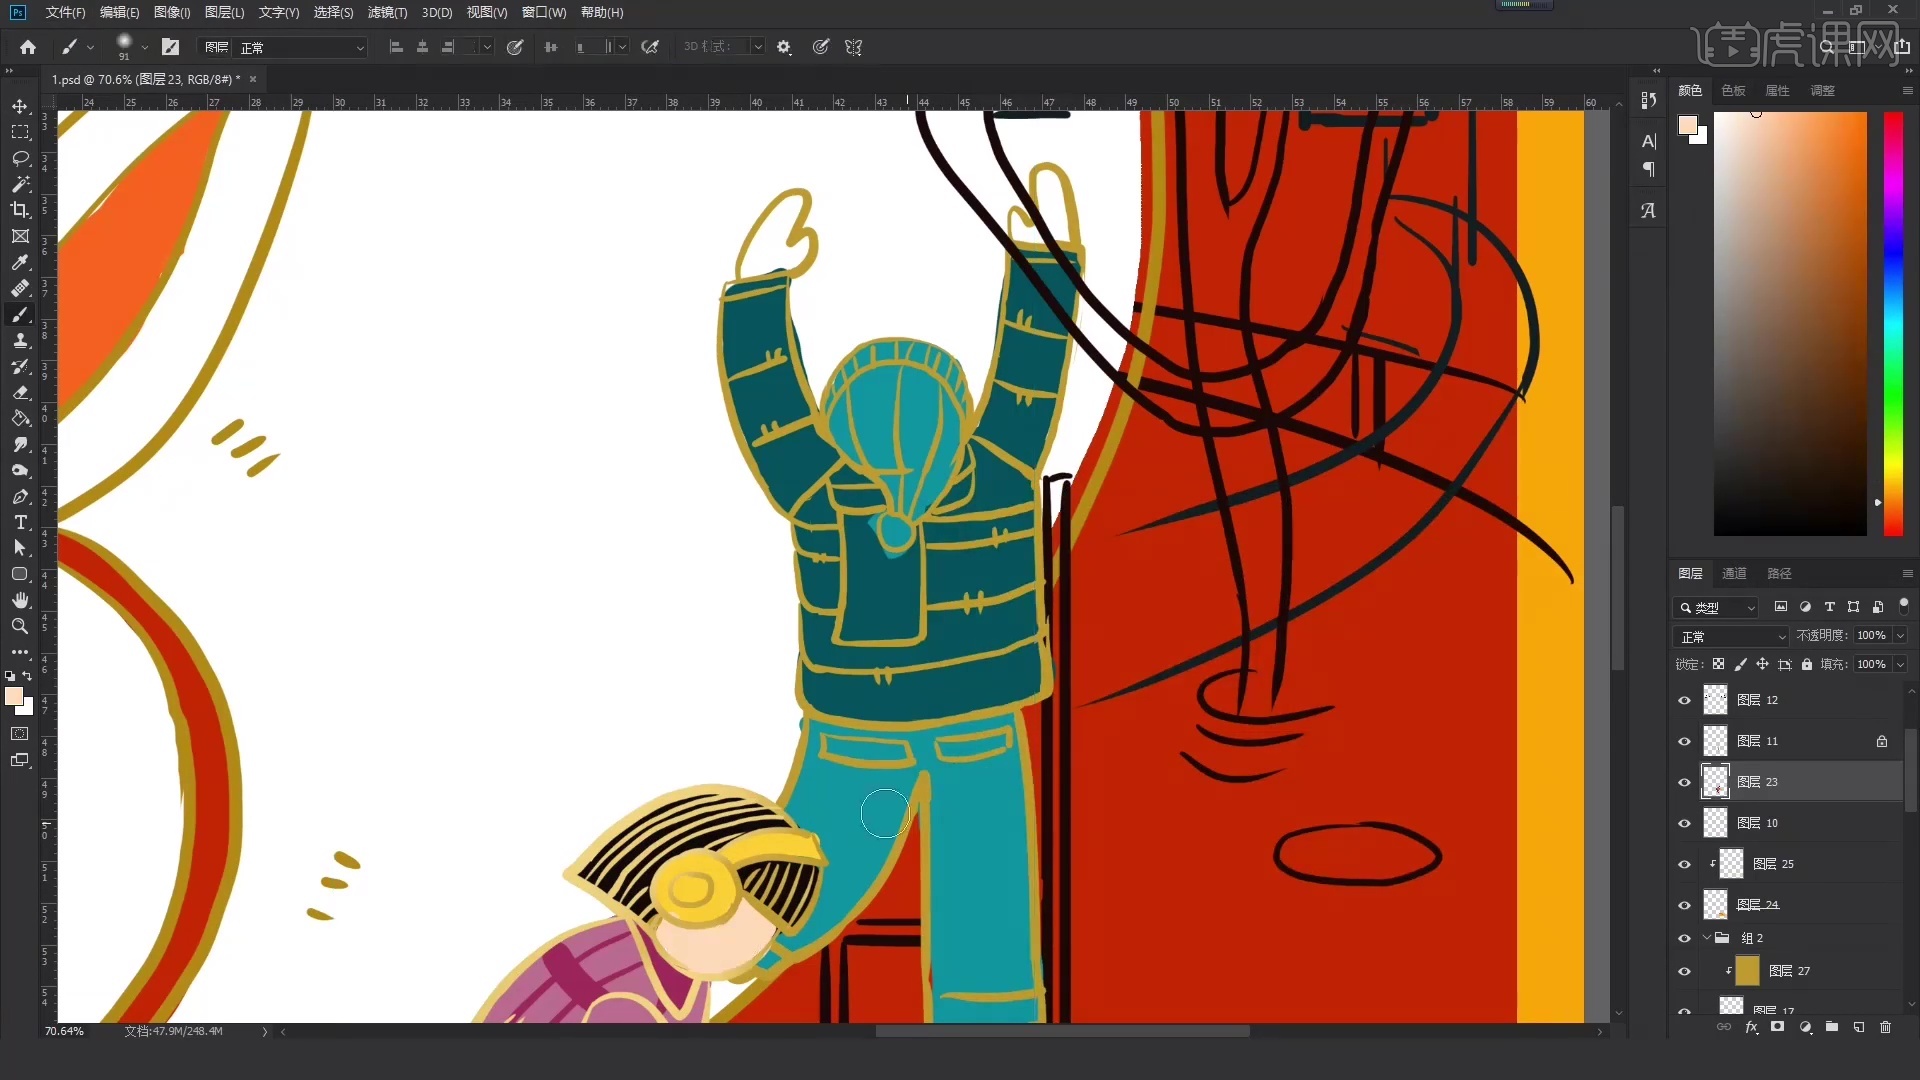
Task: Switch to the 属性 tab
Action: tap(1777, 90)
